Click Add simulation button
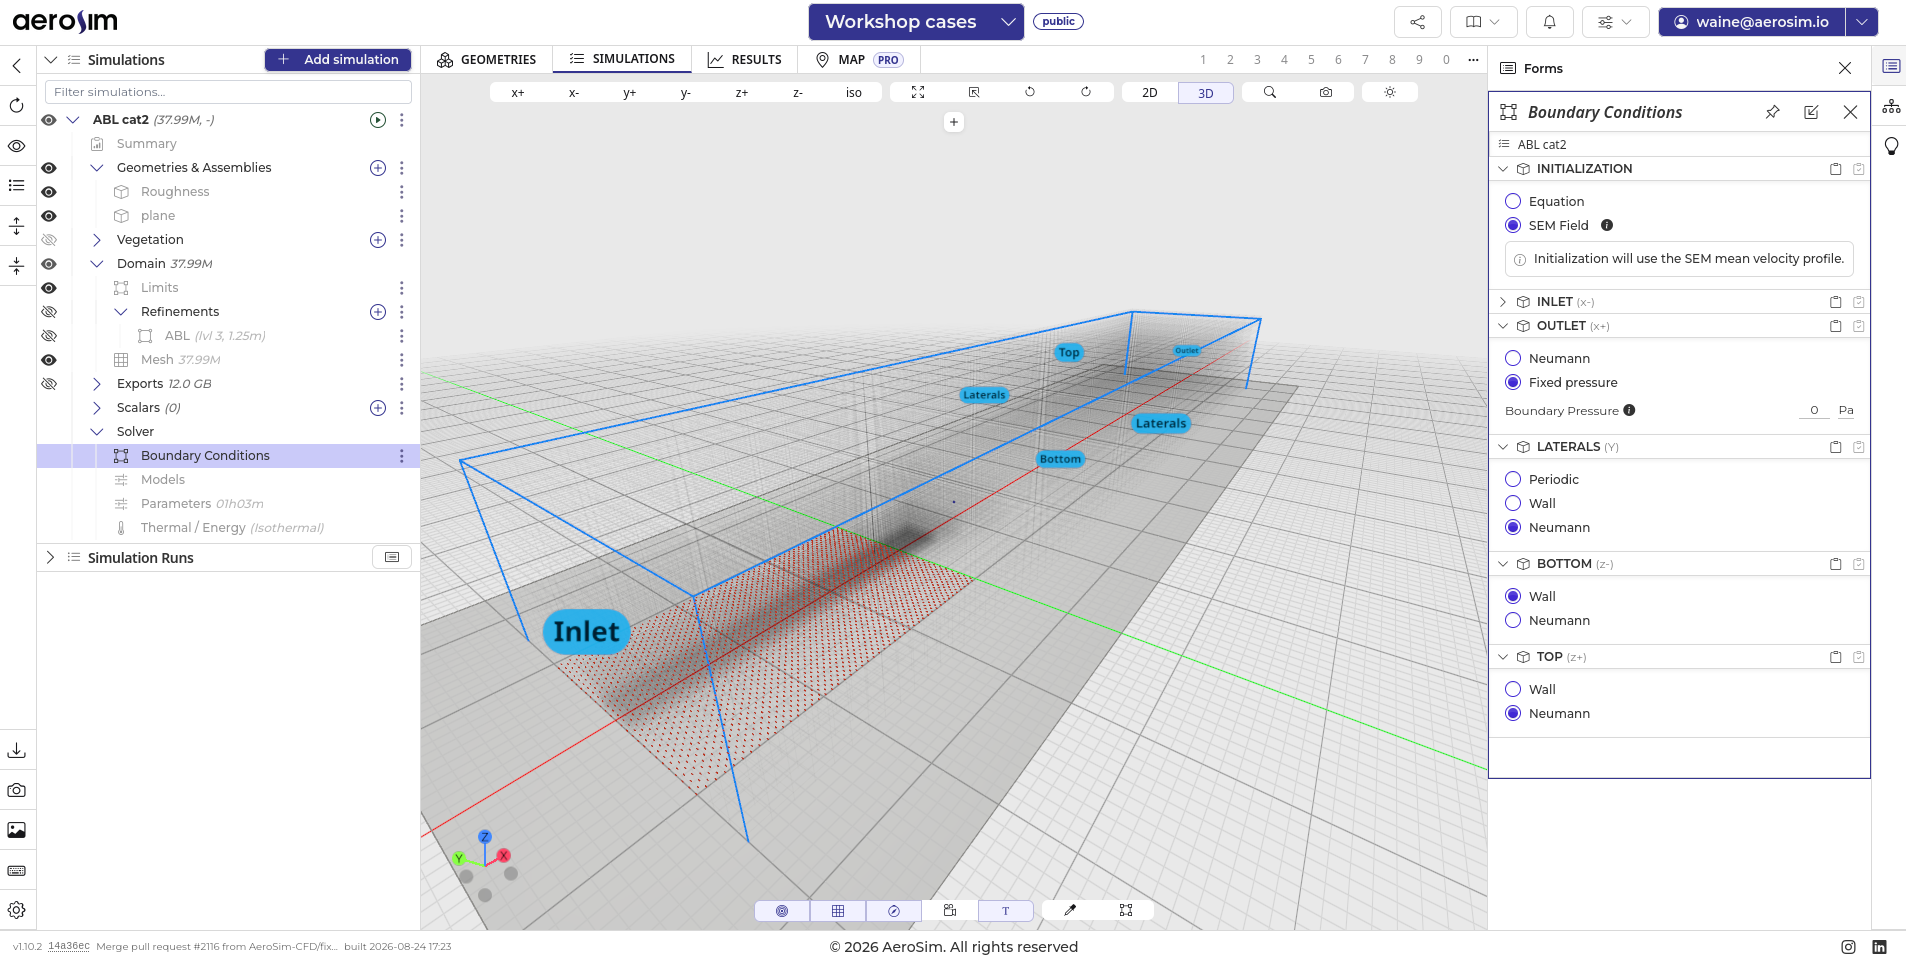Viewport: 1906px width, 960px height. (338, 60)
